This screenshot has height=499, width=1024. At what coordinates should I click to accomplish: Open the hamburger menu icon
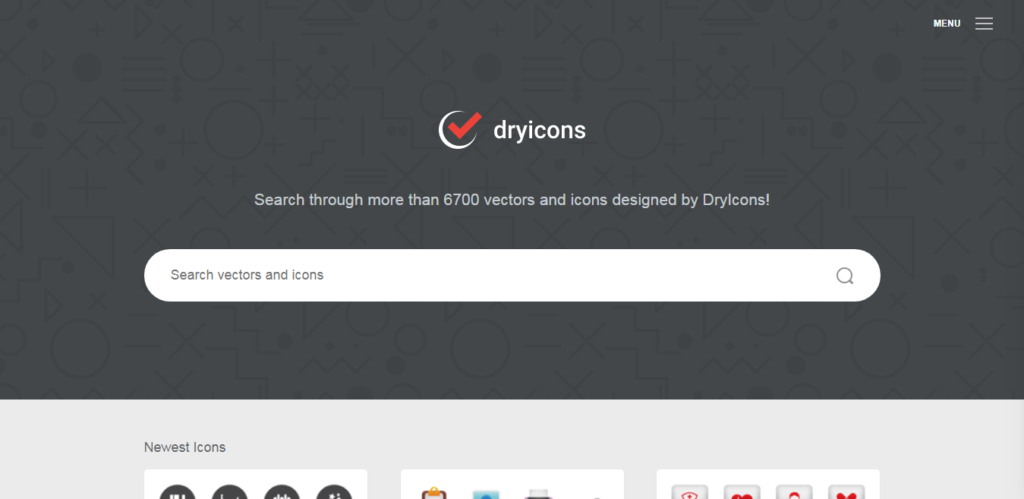point(984,24)
